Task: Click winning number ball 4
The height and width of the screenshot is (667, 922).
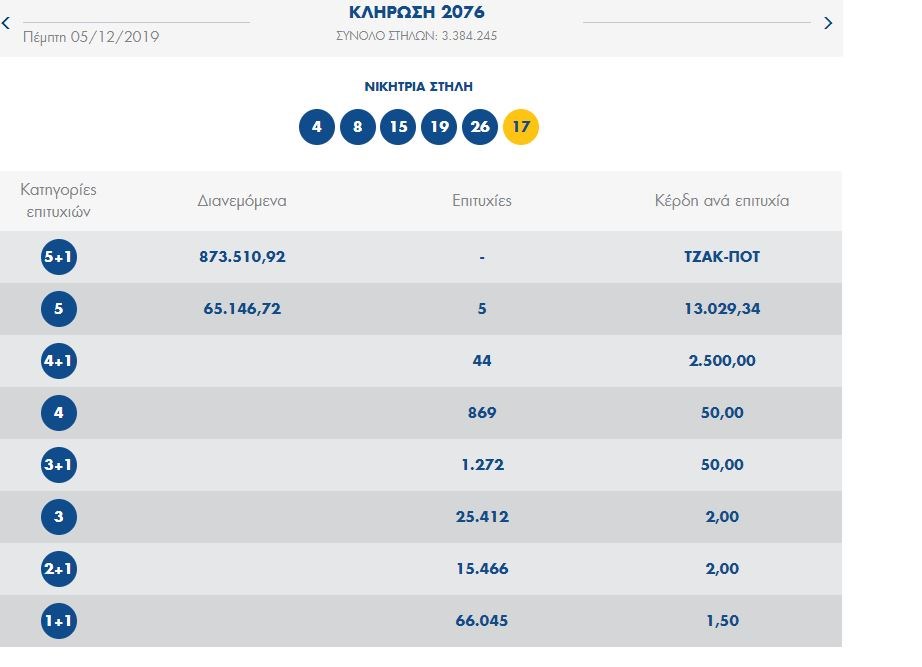Action: point(317,127)
